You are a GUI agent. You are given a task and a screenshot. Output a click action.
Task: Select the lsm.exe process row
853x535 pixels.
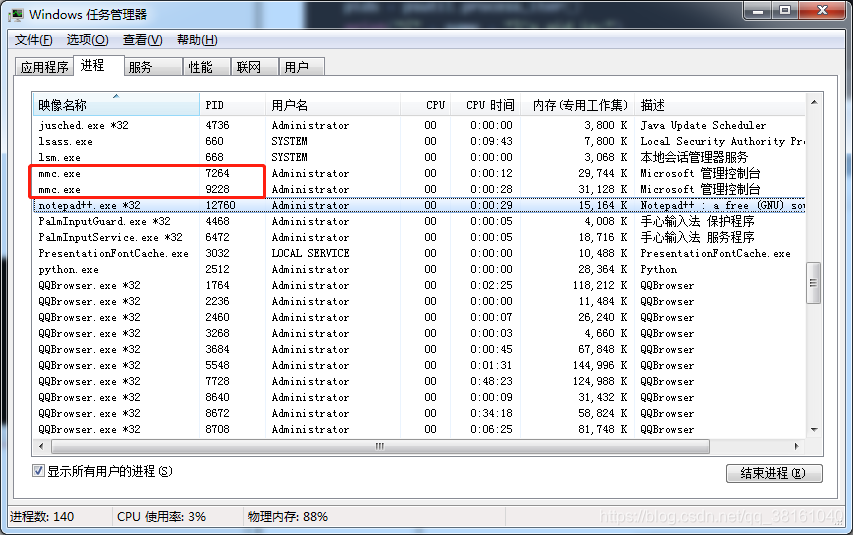[x=419, y=157]
